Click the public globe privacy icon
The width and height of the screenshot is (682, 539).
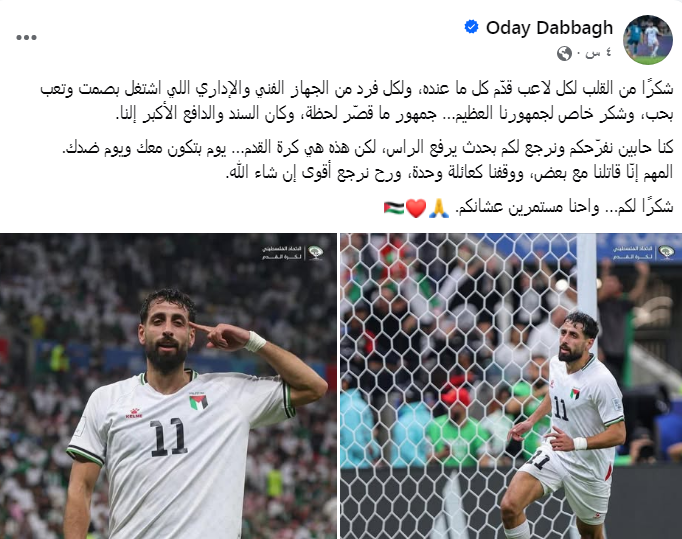tap(564, 54)
